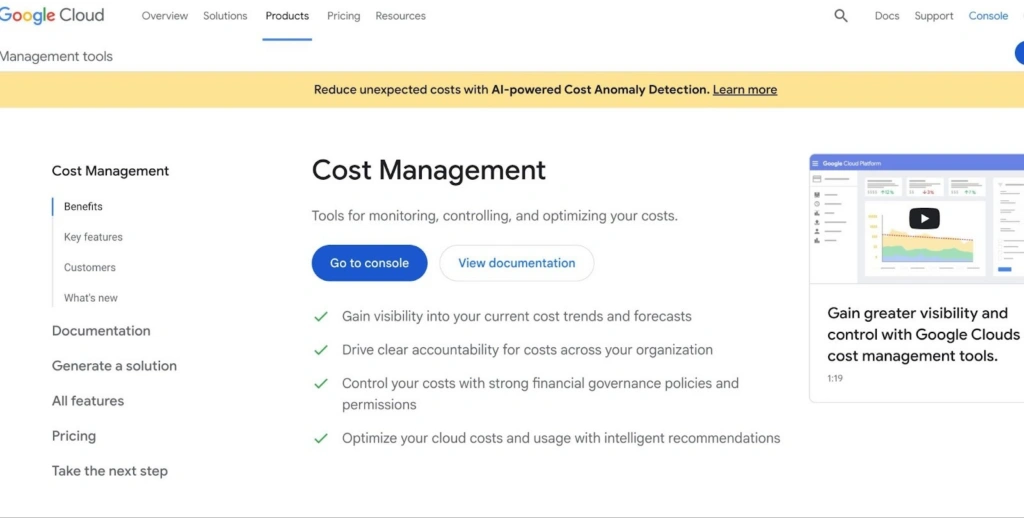Open the Solutions menu
The width and height of the screenshot is (1024, 518).
pyautogui.click(x=226, y=16)
